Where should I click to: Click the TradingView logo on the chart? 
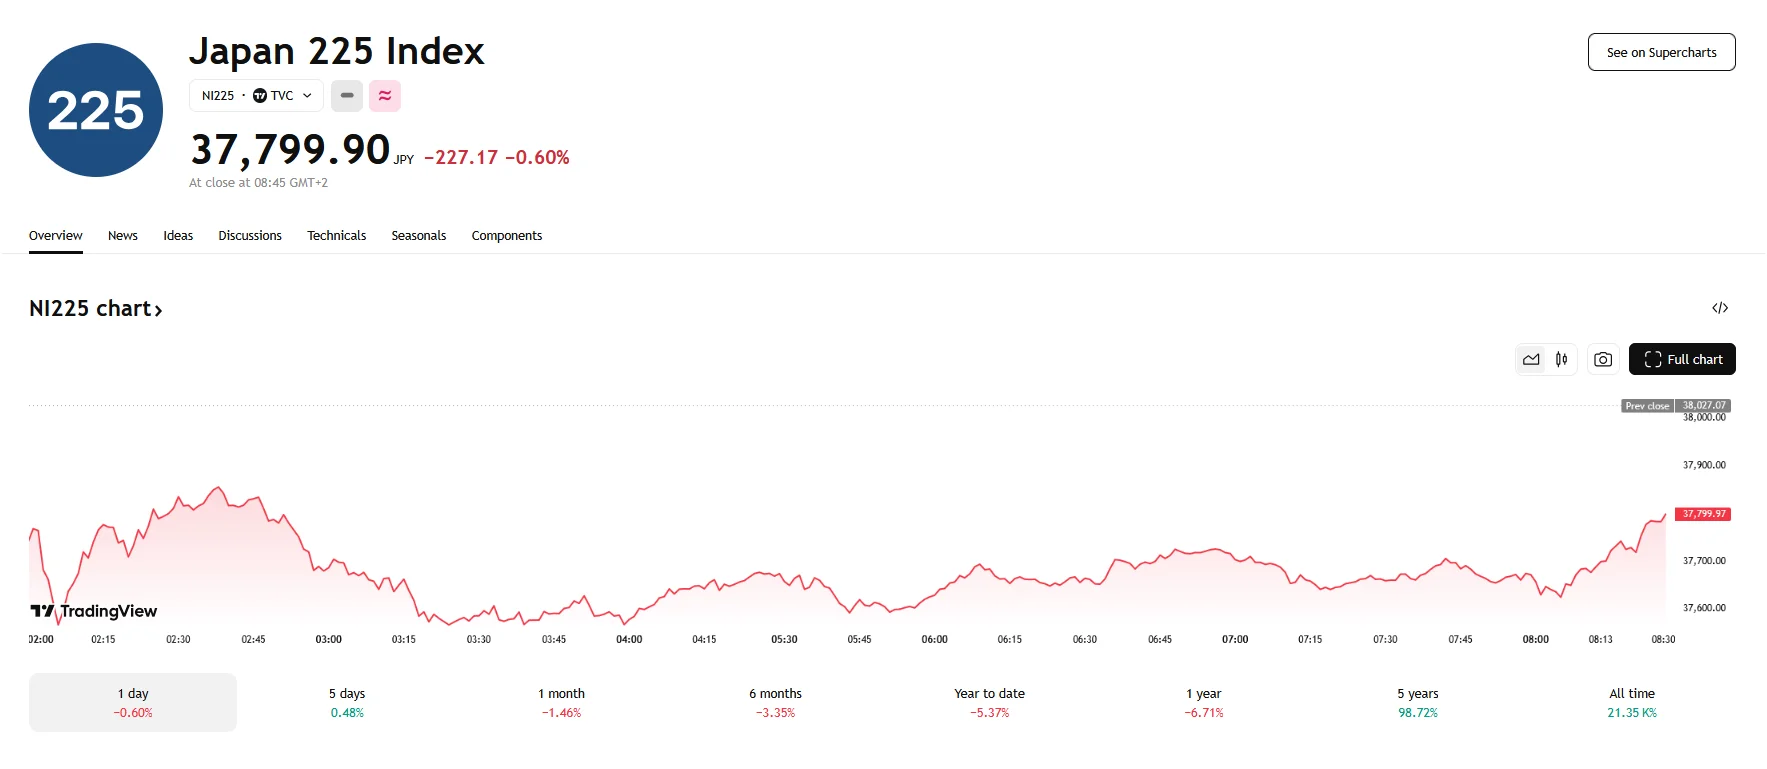coord(94,611)
